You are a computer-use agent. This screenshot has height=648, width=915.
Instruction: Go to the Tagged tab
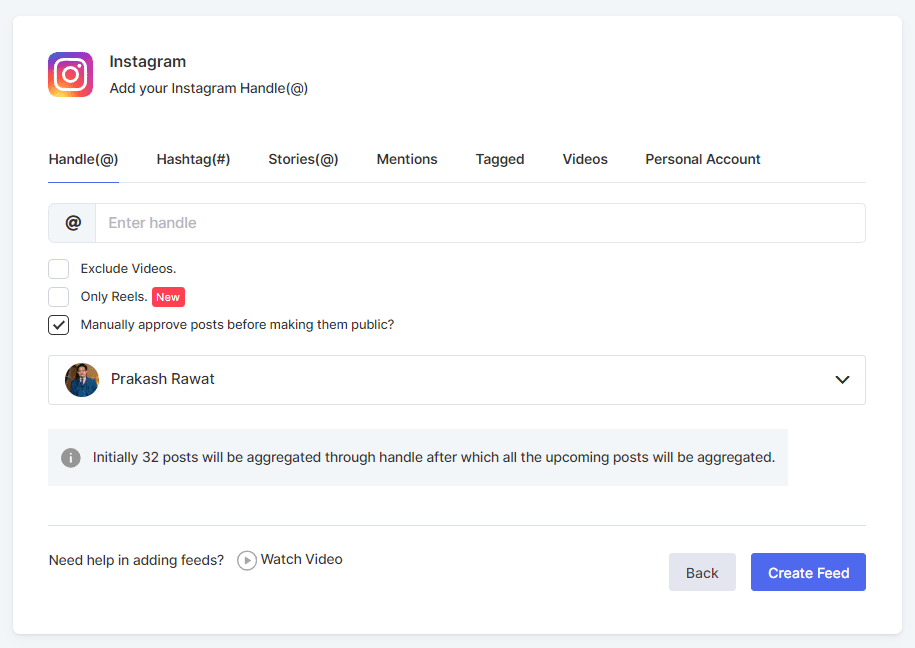point(500,159)
